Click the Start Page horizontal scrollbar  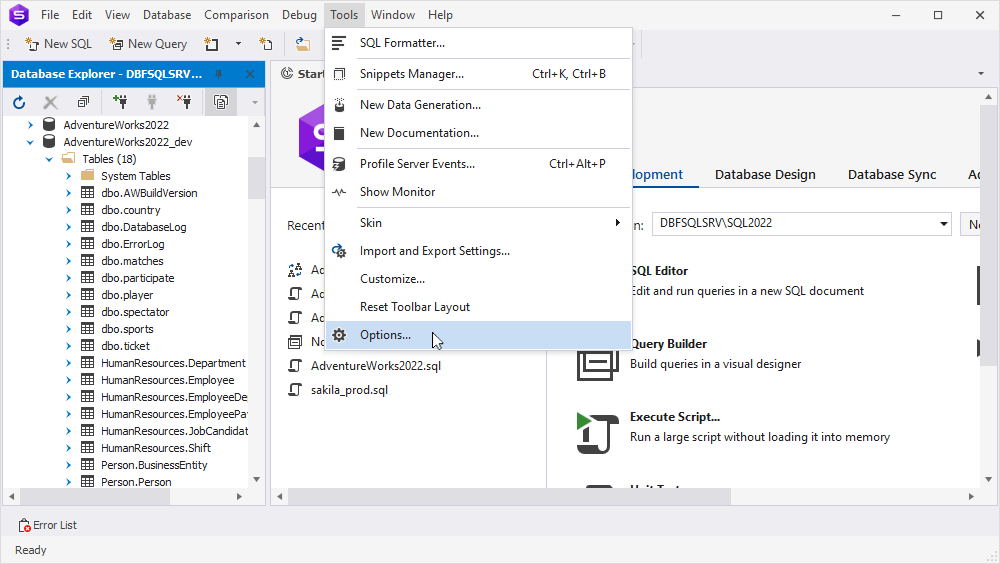pyautogui.click(x=508, y=496)
